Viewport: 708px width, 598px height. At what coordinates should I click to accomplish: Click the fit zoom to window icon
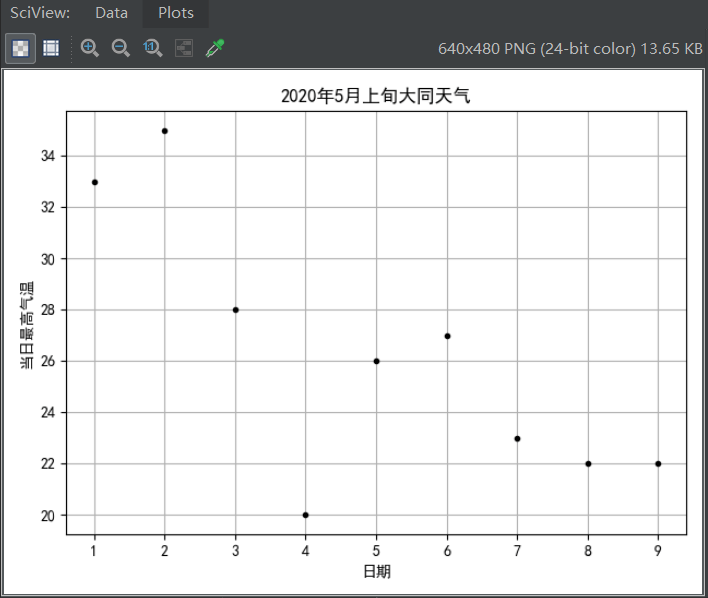(184, 48)
